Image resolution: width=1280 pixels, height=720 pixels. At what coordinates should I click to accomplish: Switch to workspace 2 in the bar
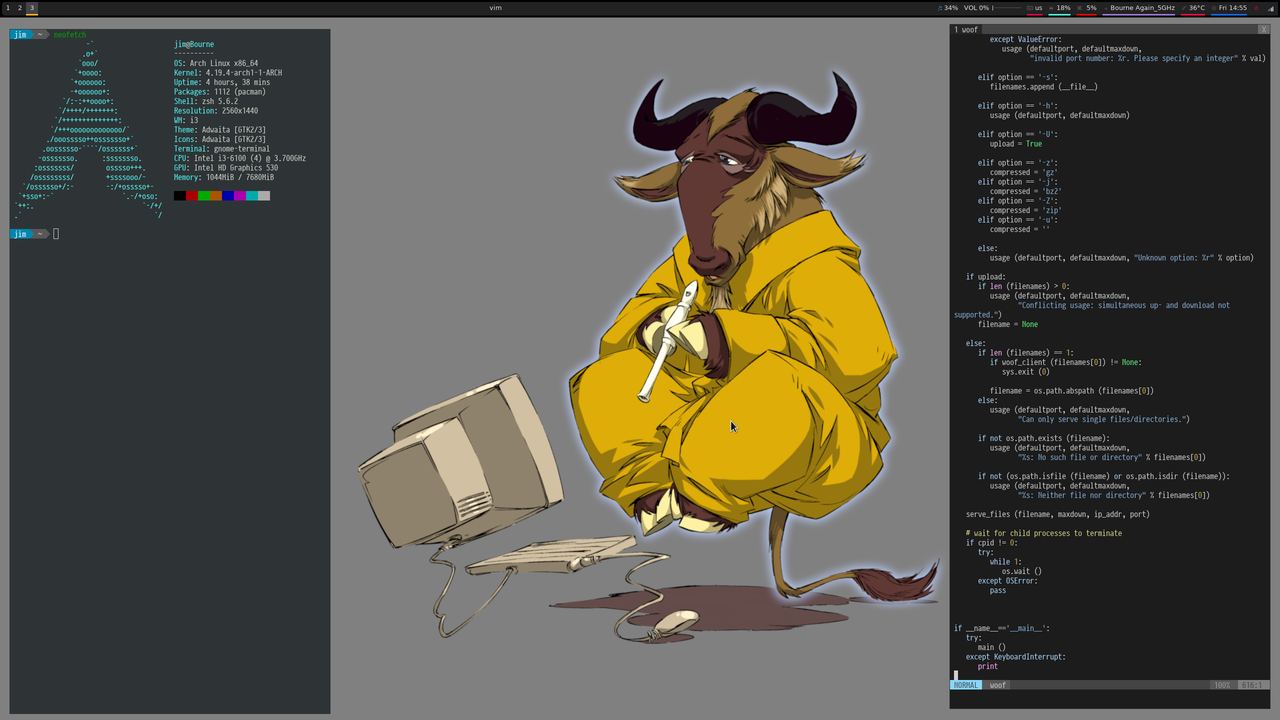click(19, 8)
